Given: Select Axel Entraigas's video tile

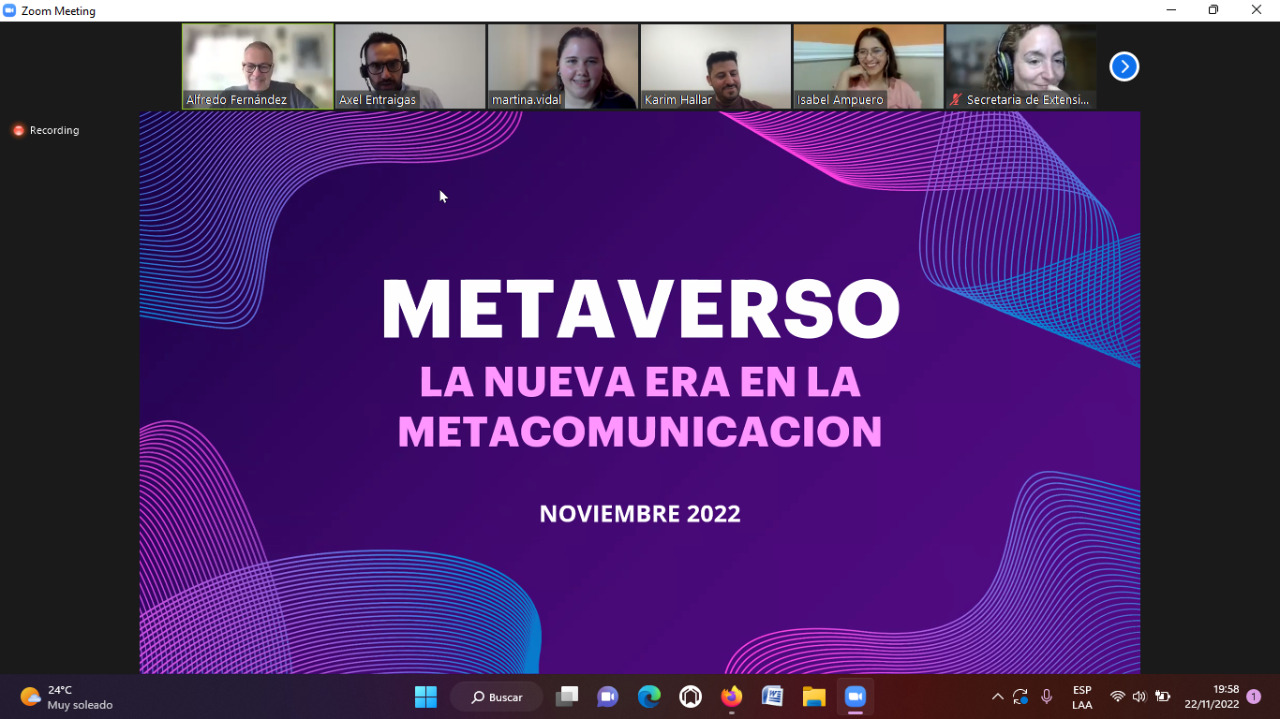Looking at the screenshot, I should pyautogui.click(x=410, y=66).
